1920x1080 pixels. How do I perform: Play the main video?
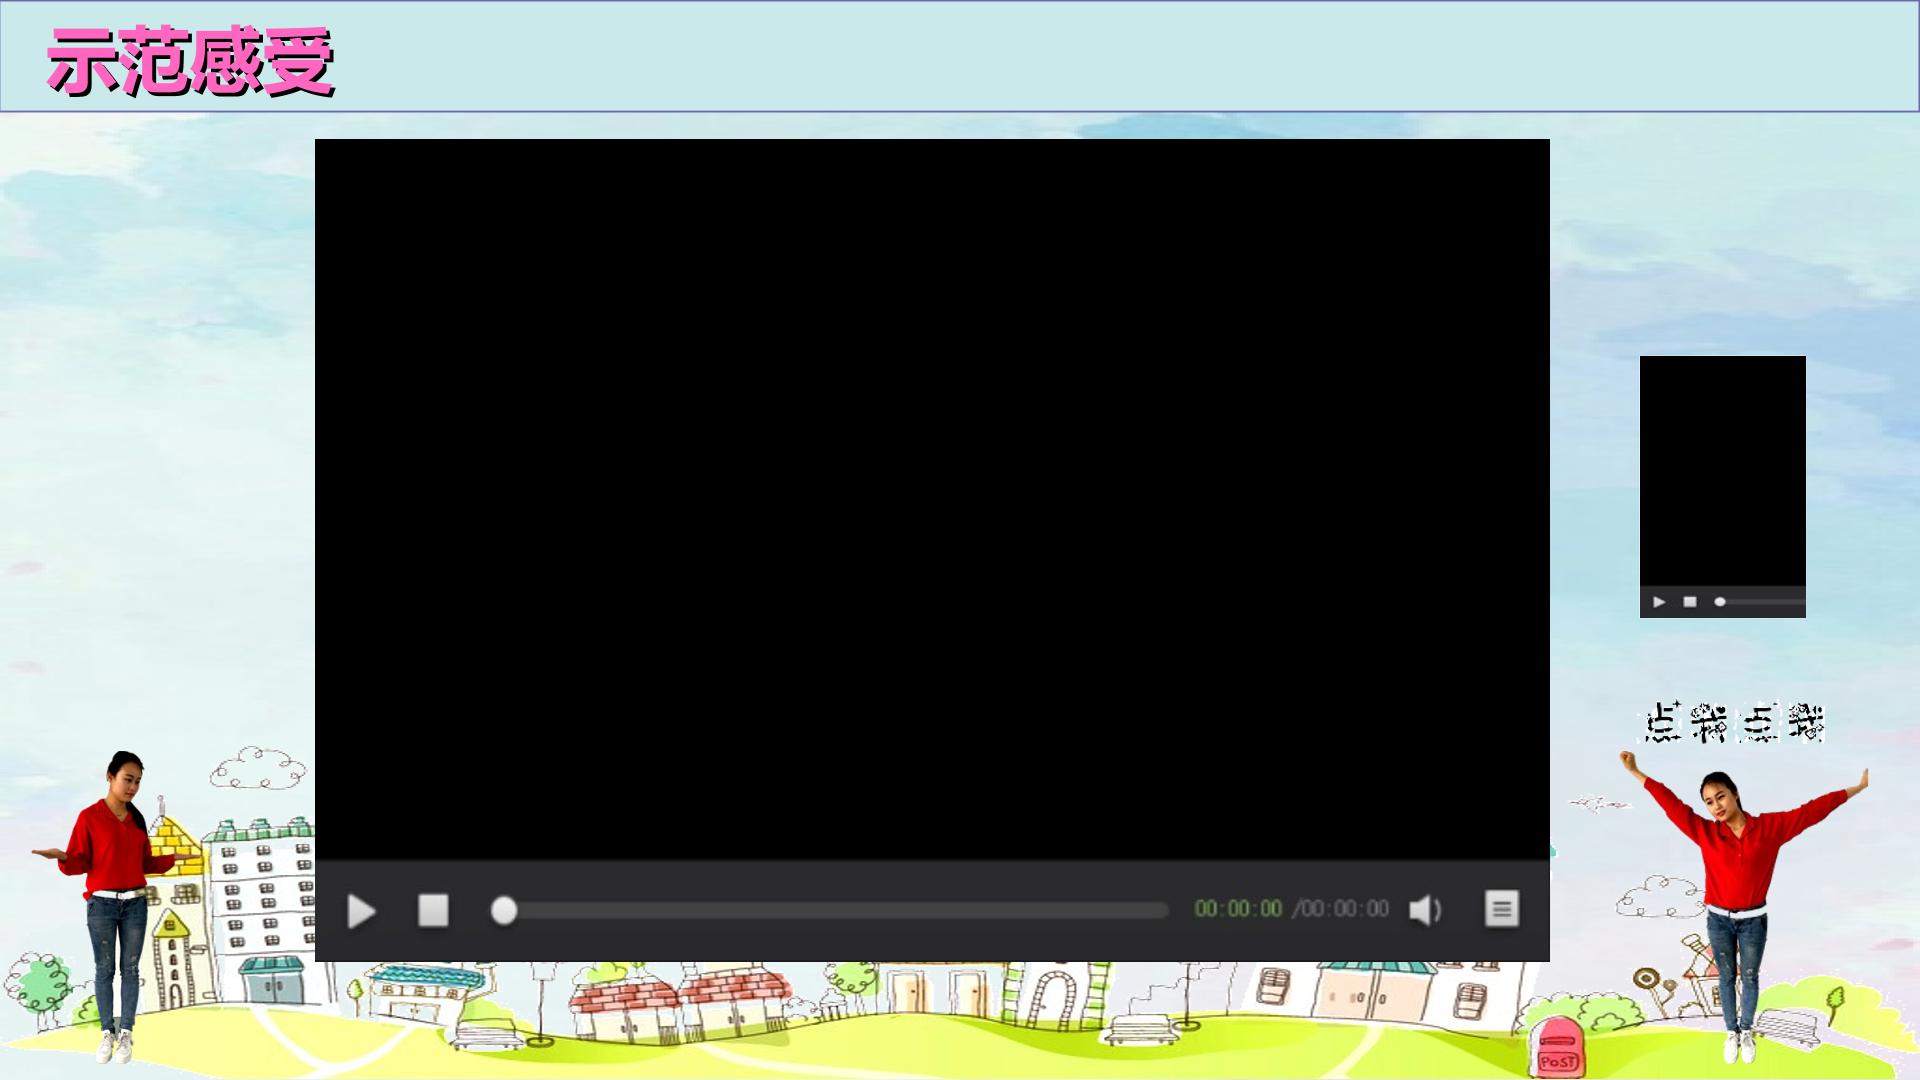pos(361,911)
